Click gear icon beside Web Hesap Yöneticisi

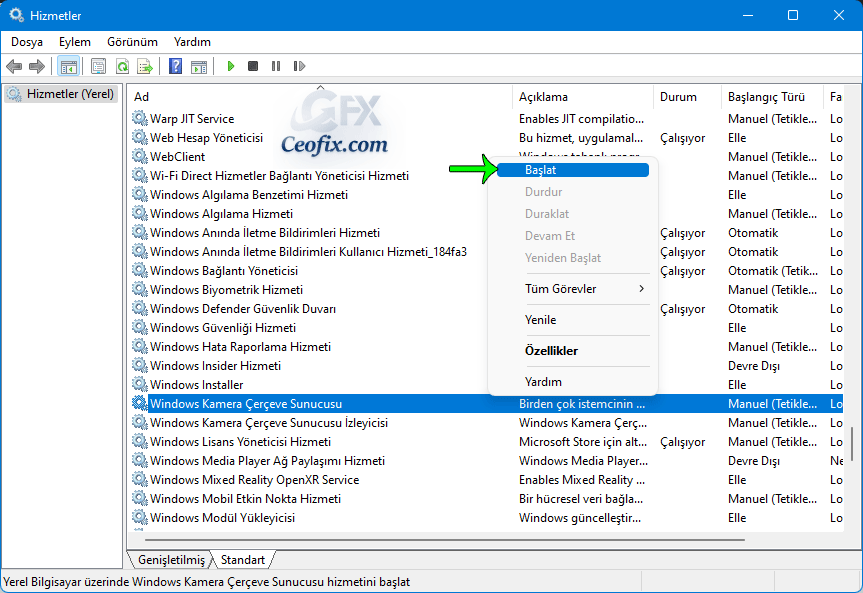point(140,138)
